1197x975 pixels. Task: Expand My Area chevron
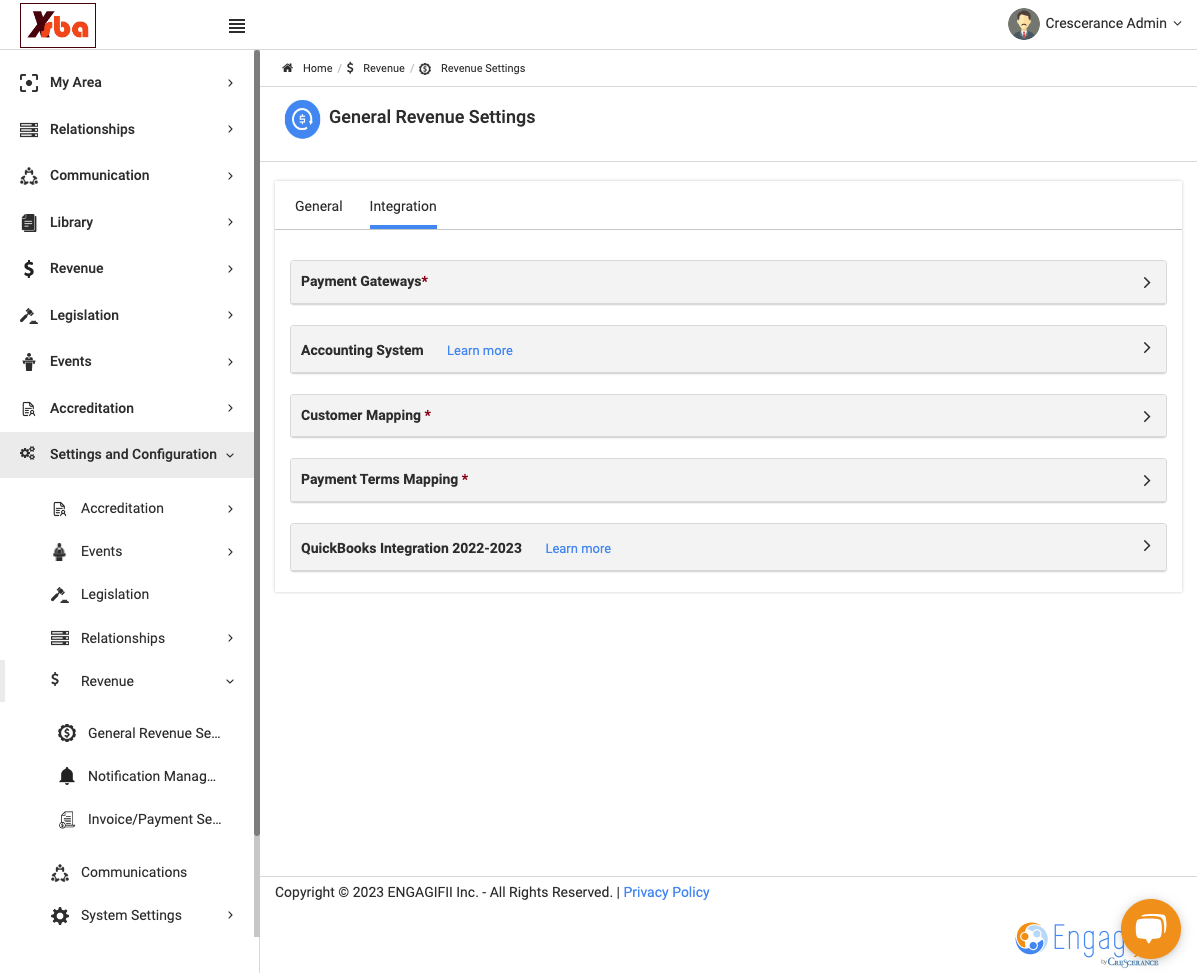click(x=230, y=82)
